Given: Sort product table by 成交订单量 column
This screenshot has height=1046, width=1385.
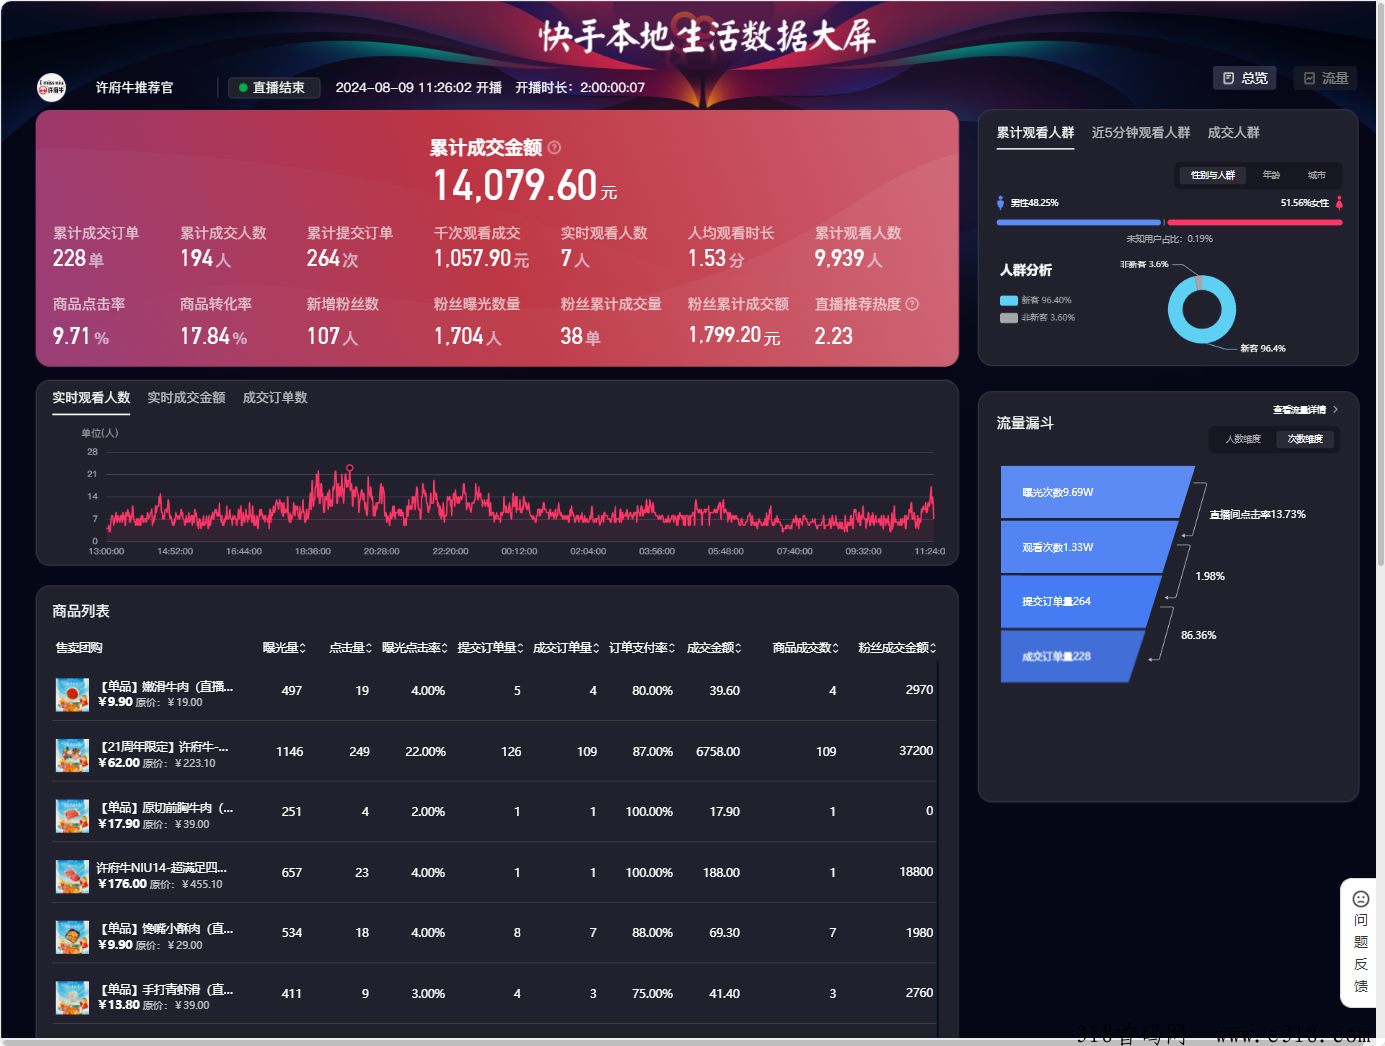Looking at the screenshot, I should [x=566, y=648].
